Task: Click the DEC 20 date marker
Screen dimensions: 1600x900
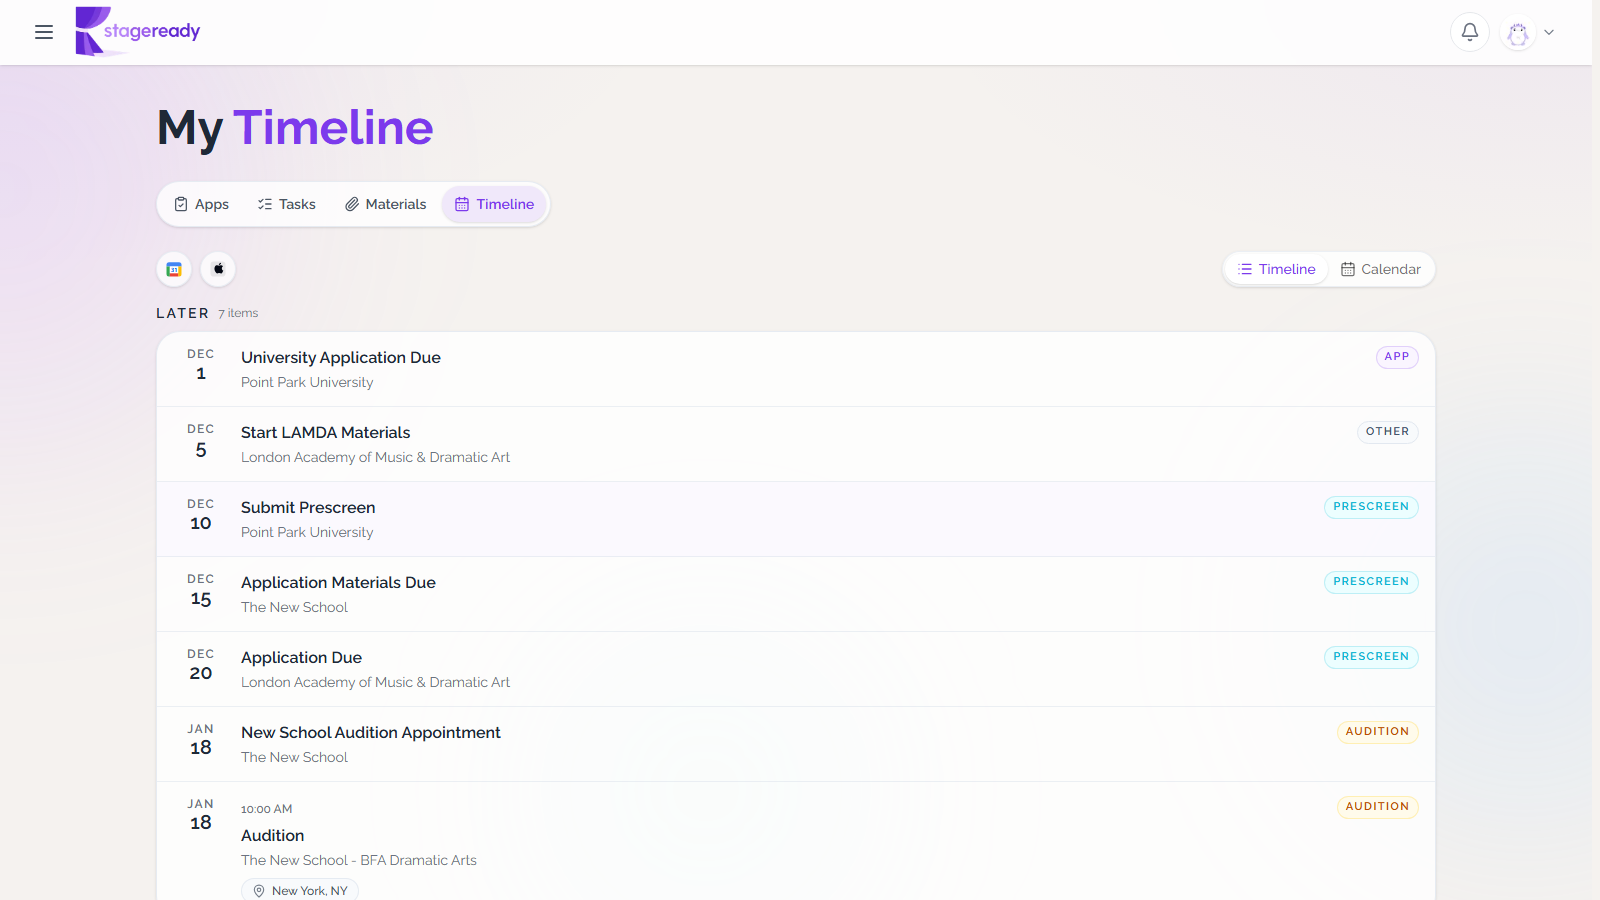Action: tap(201, 665)
